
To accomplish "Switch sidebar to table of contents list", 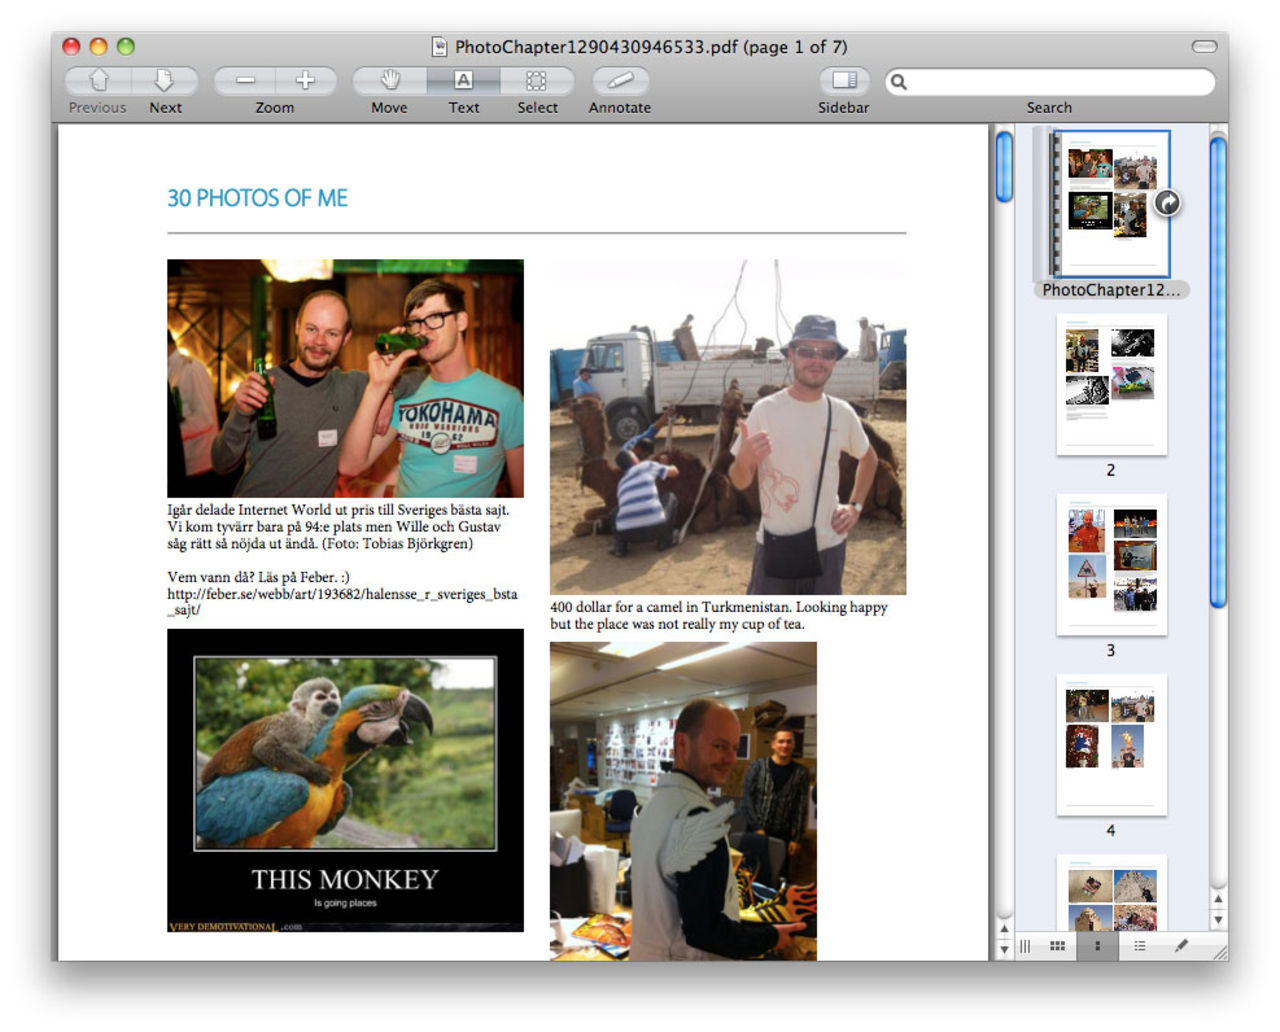I will coord(1140,946).
